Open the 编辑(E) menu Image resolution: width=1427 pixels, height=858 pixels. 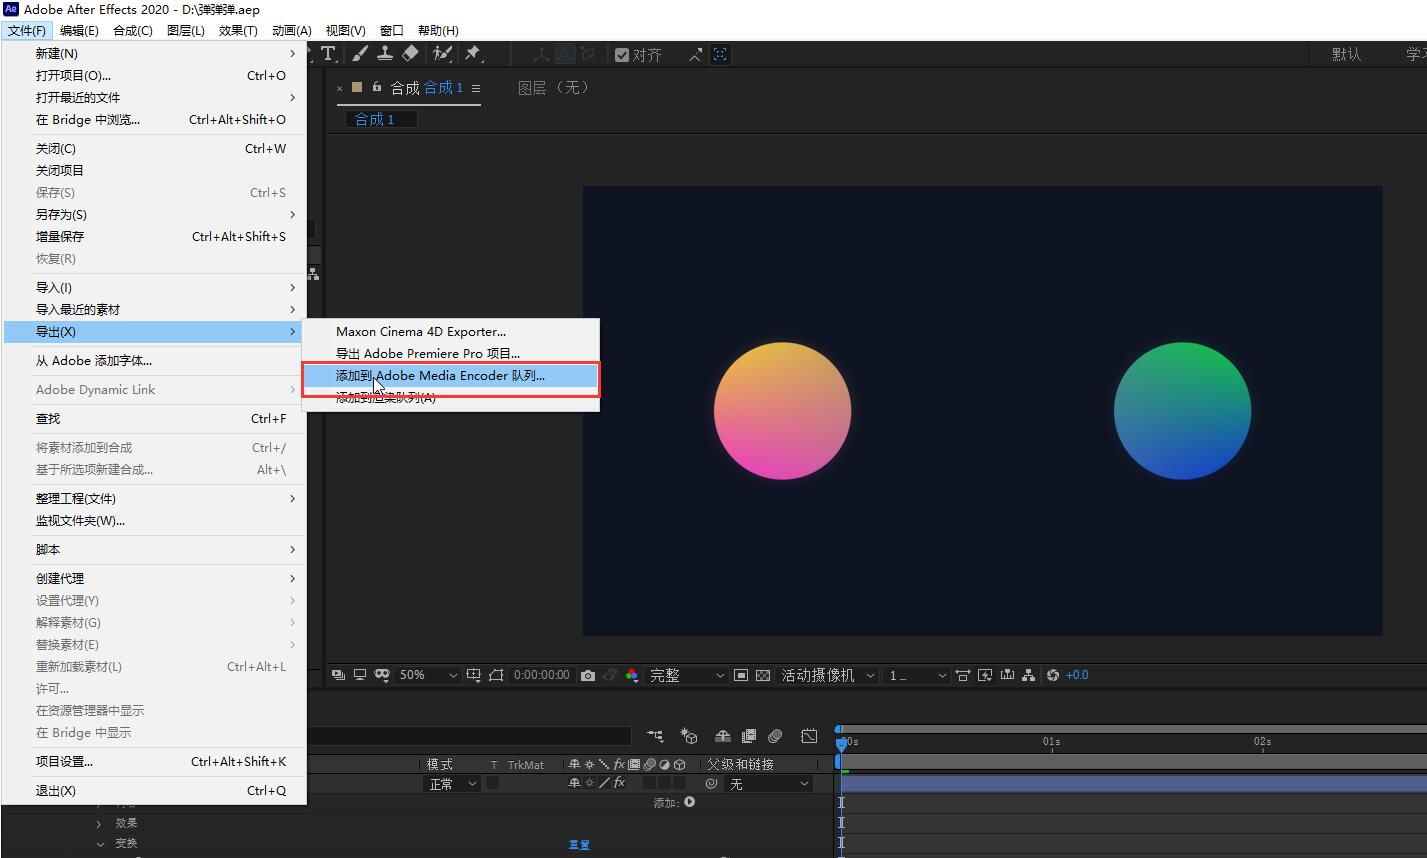point(79,30)
